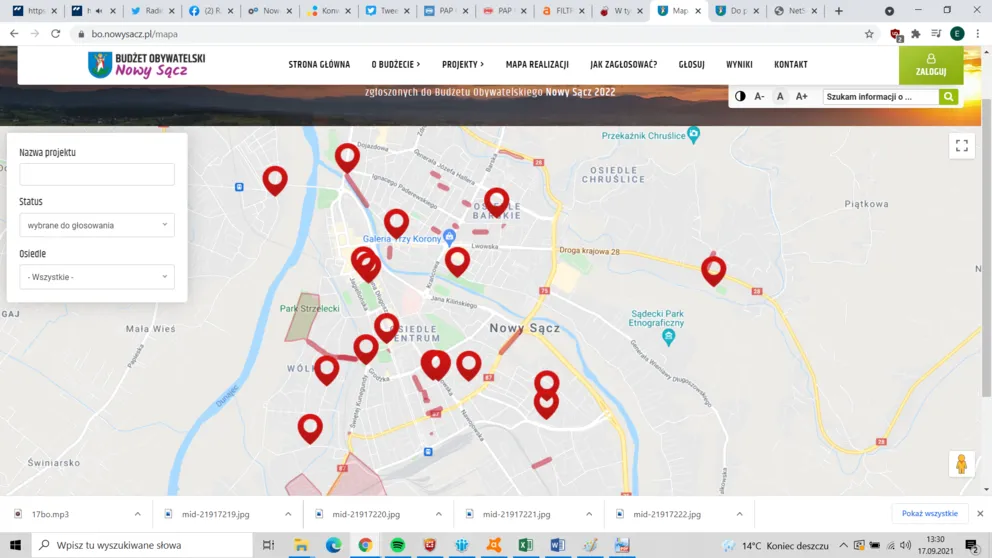Open JAK ZAGŁOSOWAĆ? page
The image size is (992, 558).
(x=623, y=65)
